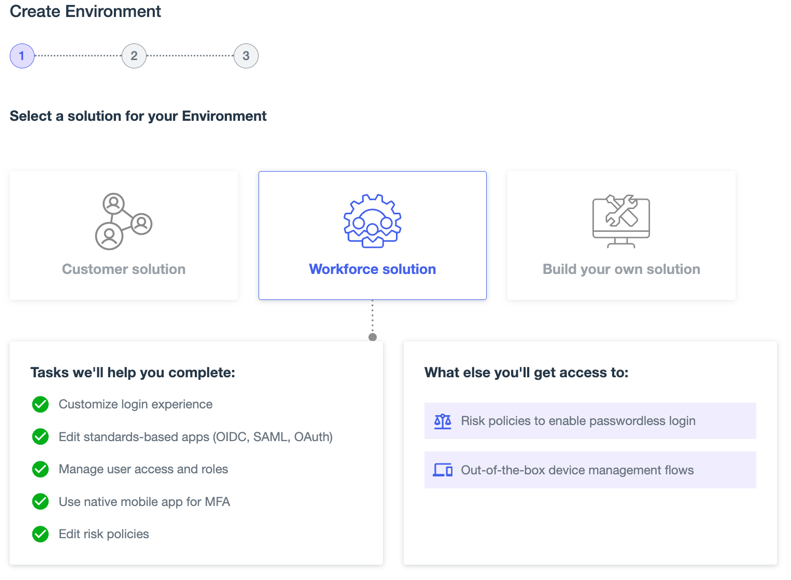This screenshot has height=580, width=791.
Task: Pick Build your own solution option
Action: point(621,269)
